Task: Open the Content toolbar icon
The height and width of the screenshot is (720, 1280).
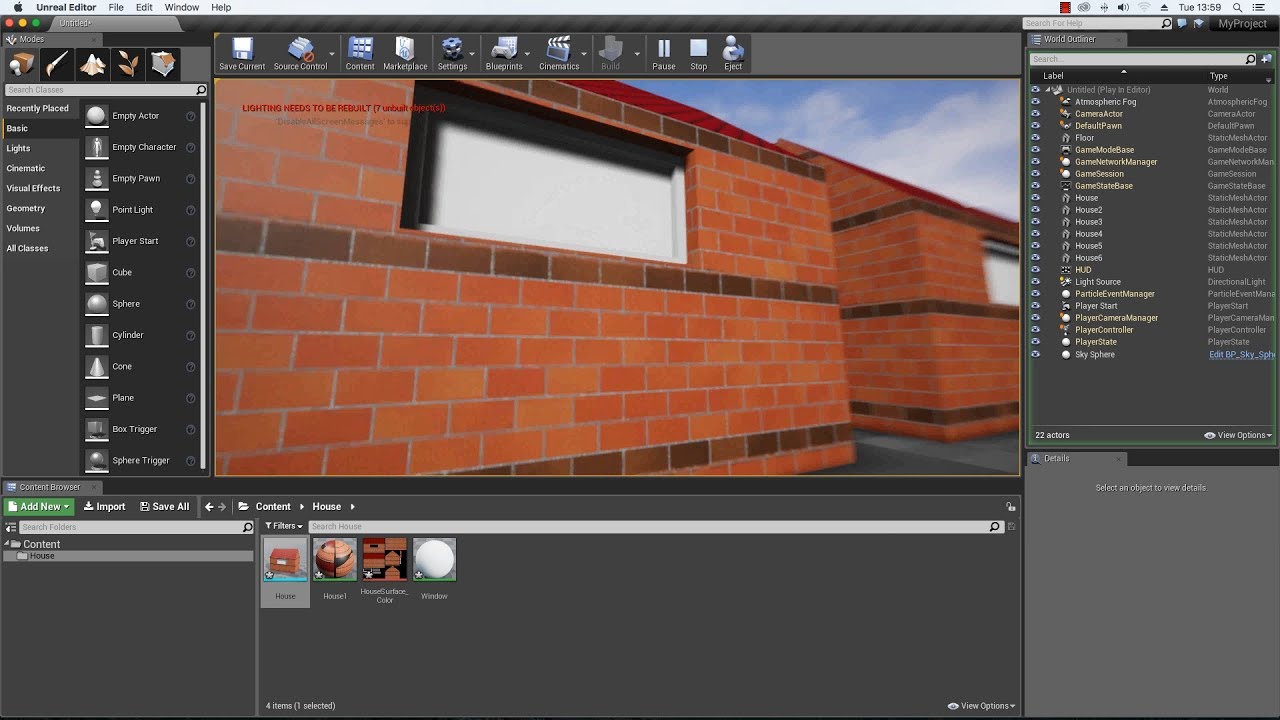Action: (360, 48)
